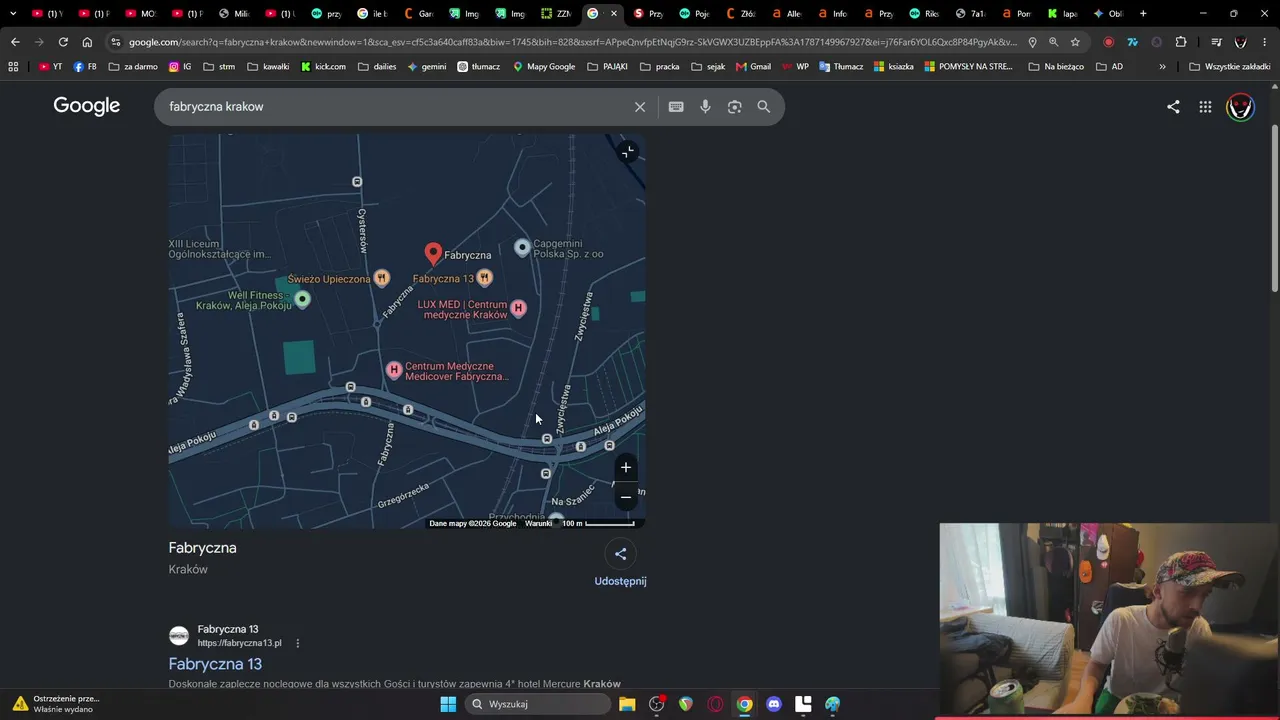Screen dimensions: 1280x720
Task: Open the Windows Start menu
Action: 448,704
